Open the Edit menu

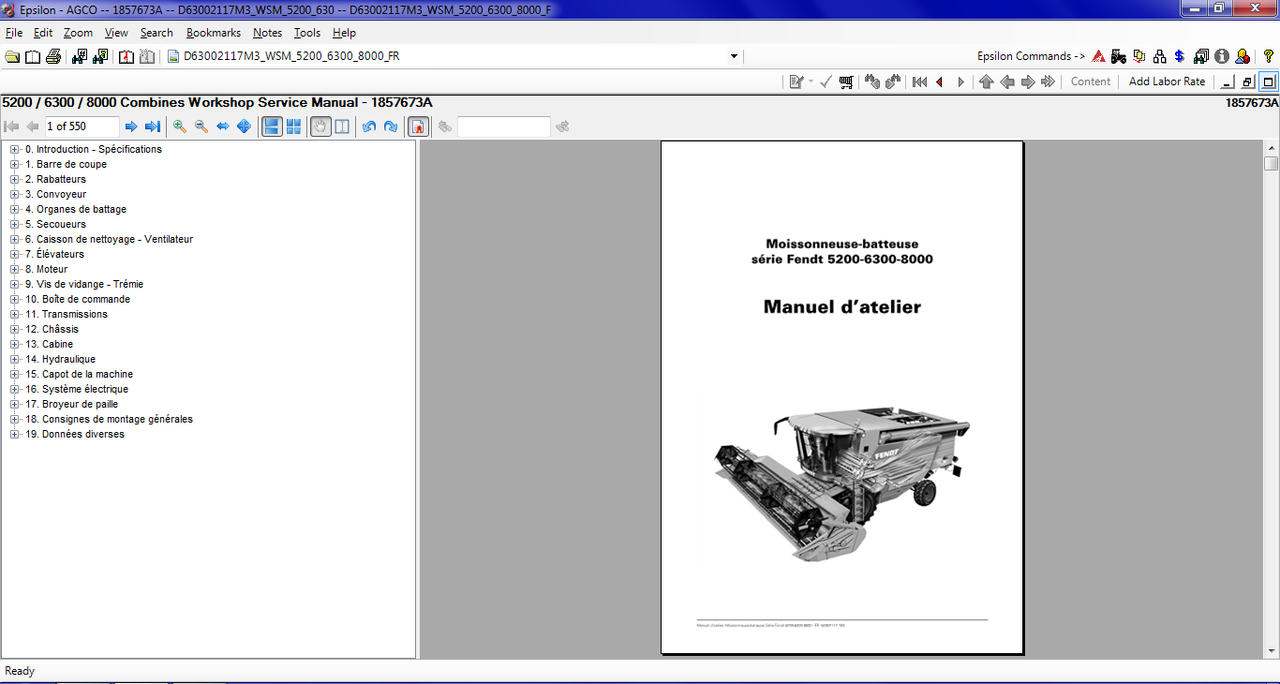(x=43, y=33)
